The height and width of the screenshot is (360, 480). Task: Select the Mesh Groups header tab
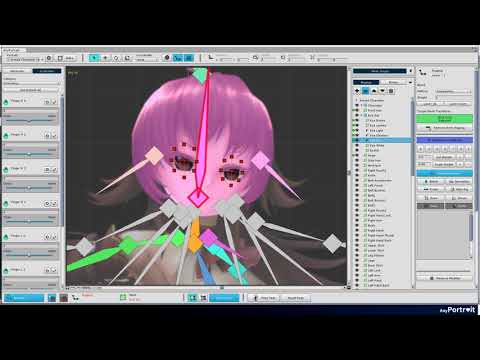tap(380, 71)
